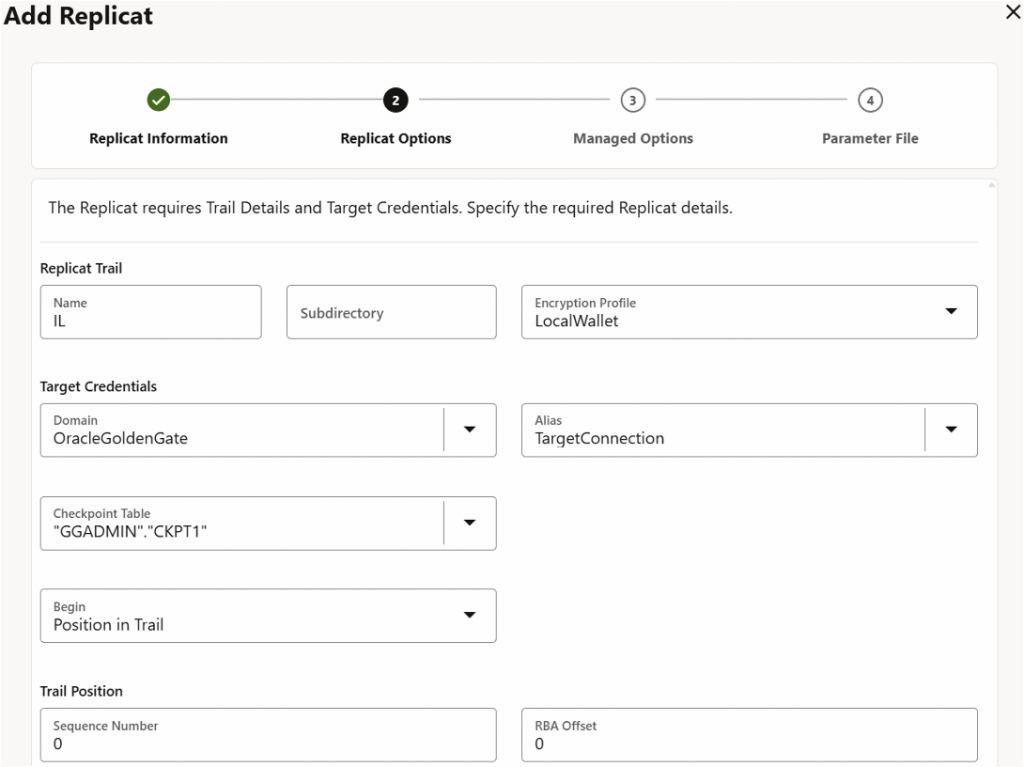This screenshot has width=1024, height=767.
Task: Click the Replicat Options step label
Action: 395,139
